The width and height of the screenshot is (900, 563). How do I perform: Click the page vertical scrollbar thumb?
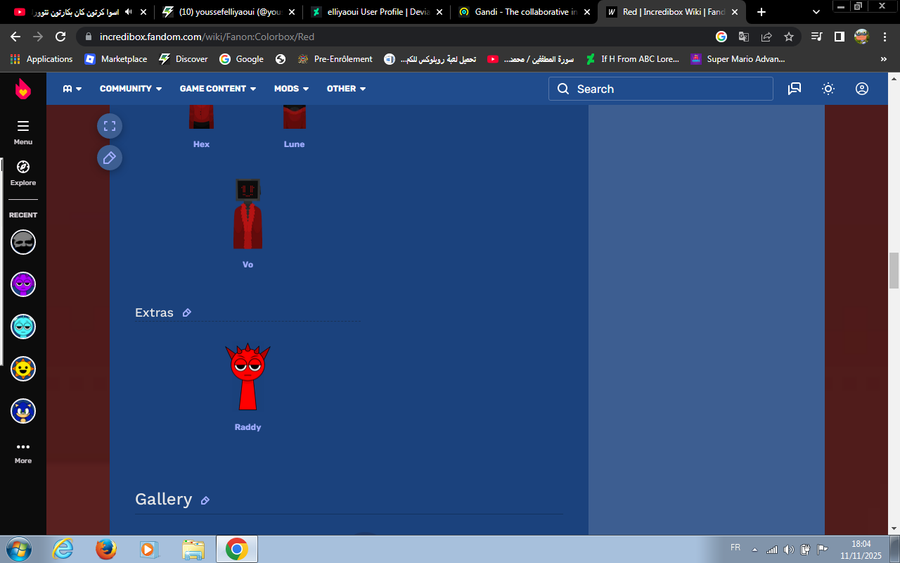[x=894, y=270]
